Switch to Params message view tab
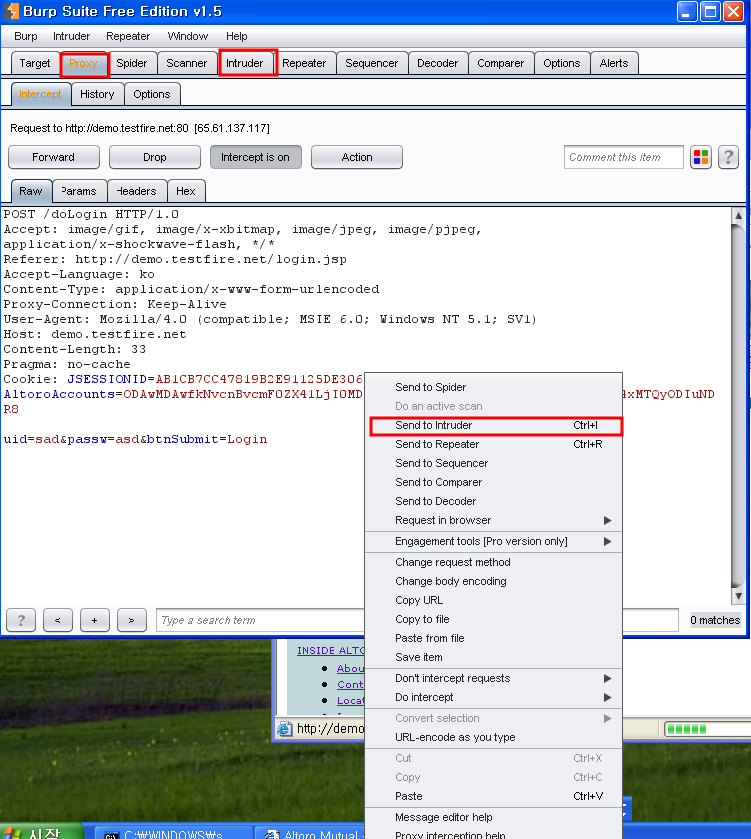 79,191
